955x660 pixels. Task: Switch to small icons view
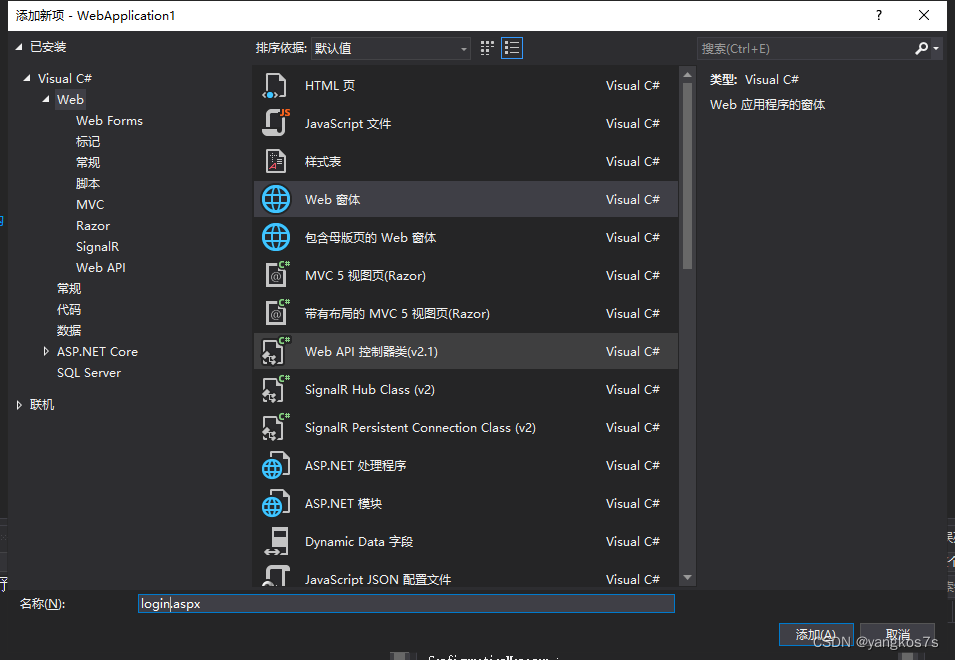487,47
